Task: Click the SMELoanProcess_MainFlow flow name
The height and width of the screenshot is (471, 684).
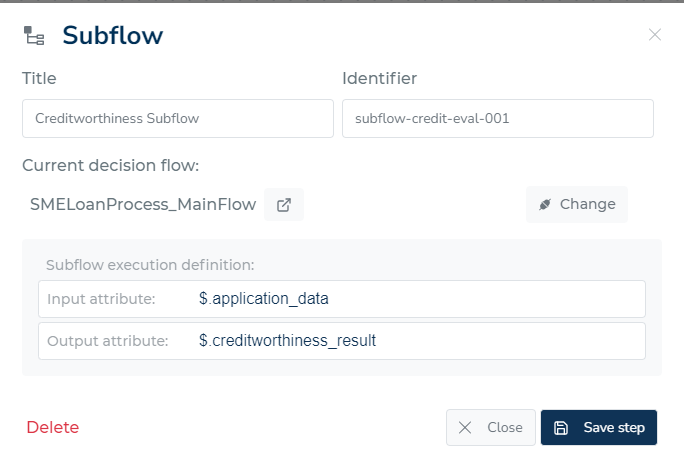Action: point(143,204)
